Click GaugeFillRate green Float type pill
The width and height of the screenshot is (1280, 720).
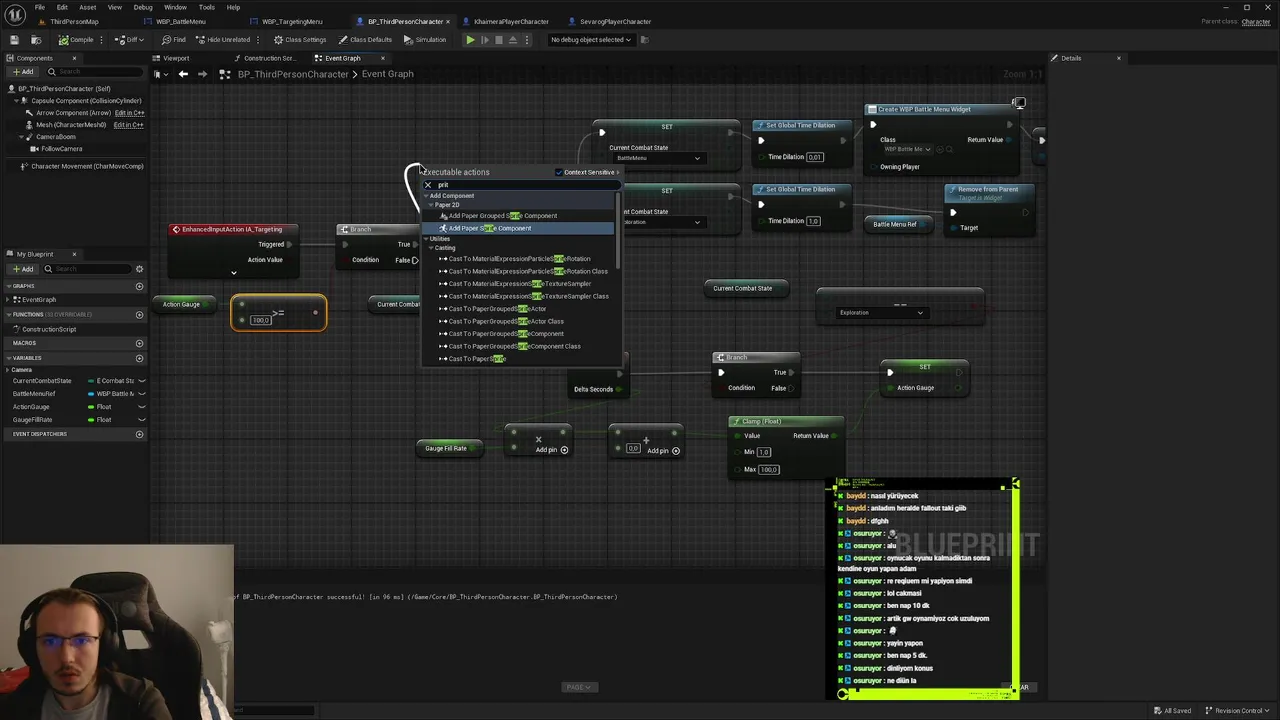(91, 420)
